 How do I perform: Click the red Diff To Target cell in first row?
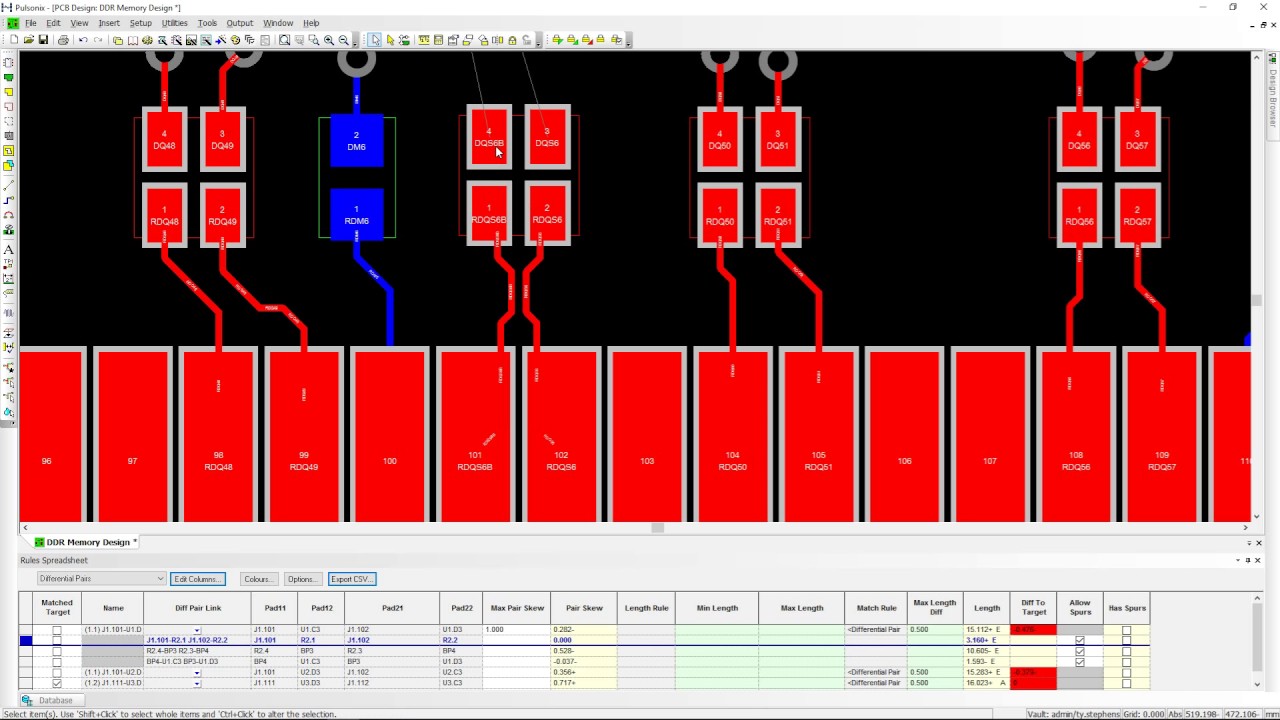pos(1033,630)
